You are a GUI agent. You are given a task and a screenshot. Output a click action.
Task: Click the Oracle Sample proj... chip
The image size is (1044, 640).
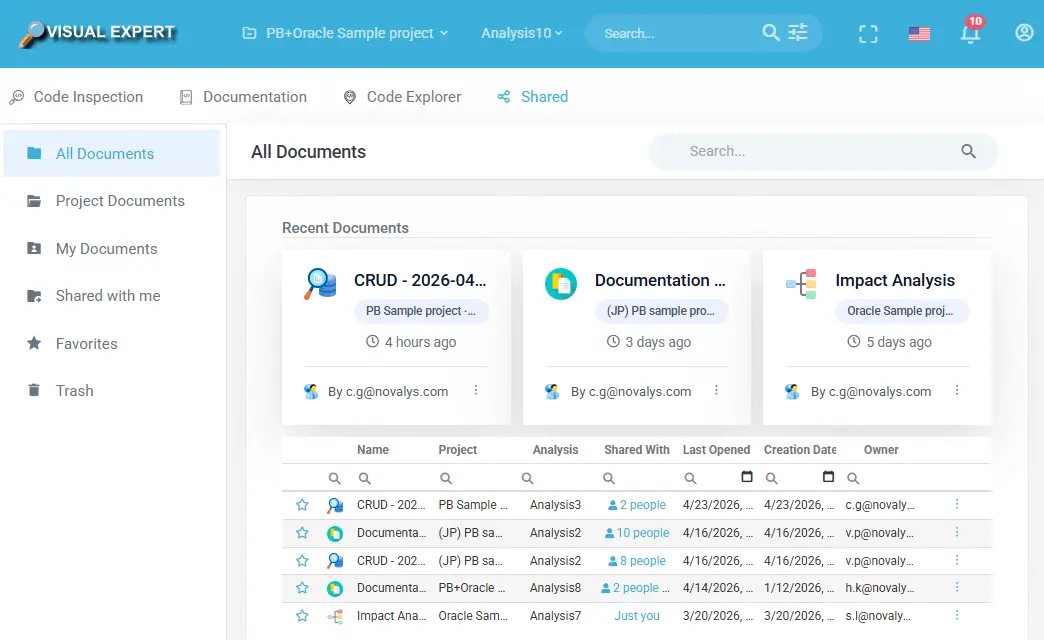click(x=902, y=311)
